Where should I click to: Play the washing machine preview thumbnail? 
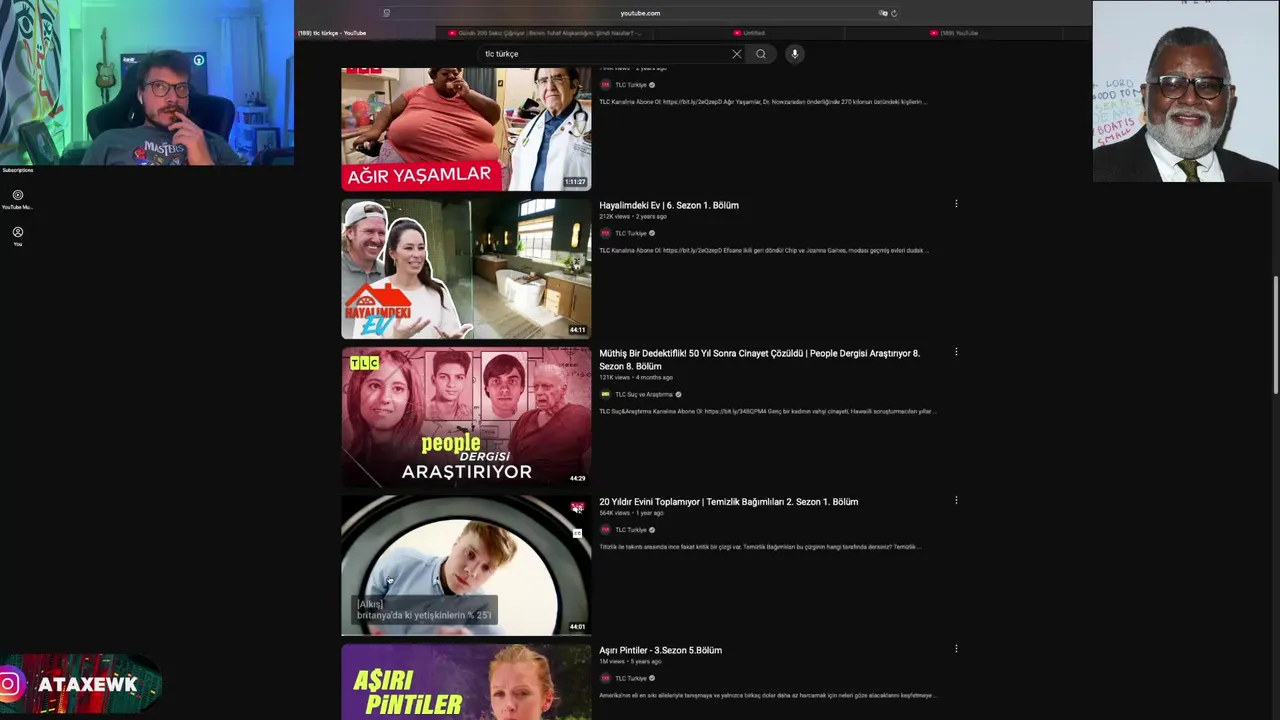coord(466,565)
